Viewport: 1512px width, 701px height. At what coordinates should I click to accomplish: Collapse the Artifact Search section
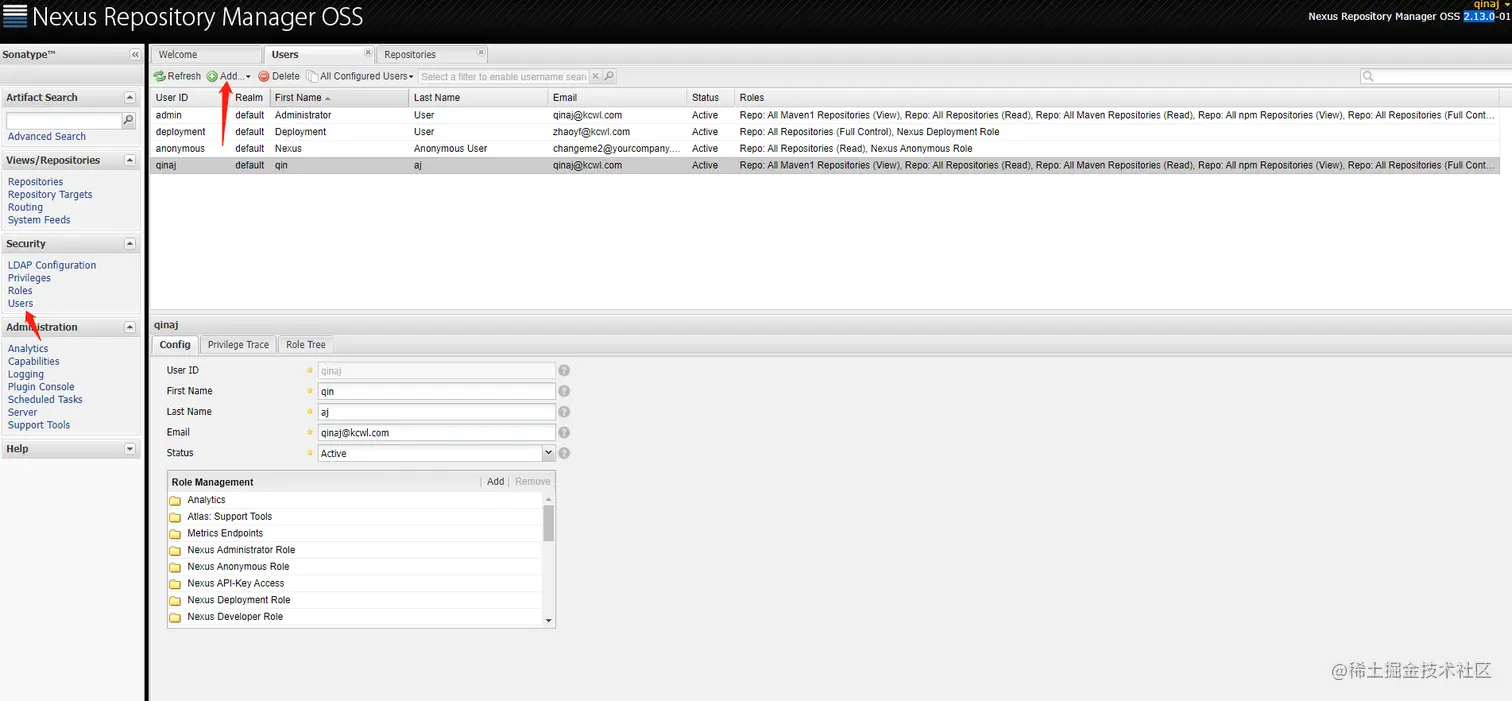coord(129,97)
